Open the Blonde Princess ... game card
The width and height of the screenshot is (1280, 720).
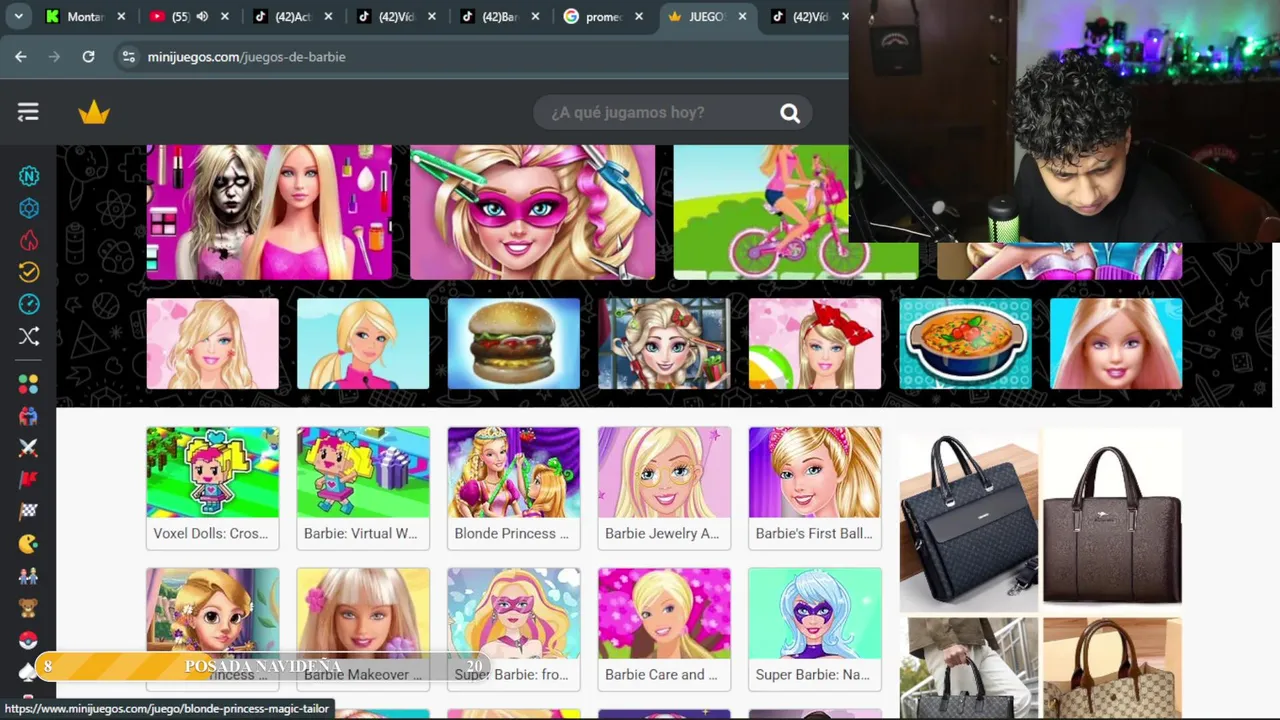click(513, 488)
